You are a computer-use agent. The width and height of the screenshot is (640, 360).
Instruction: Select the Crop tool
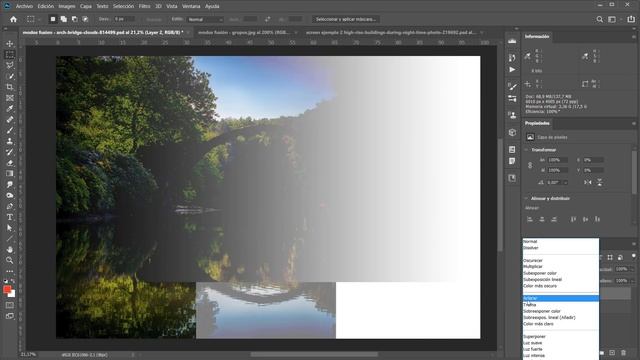[10, 87]
